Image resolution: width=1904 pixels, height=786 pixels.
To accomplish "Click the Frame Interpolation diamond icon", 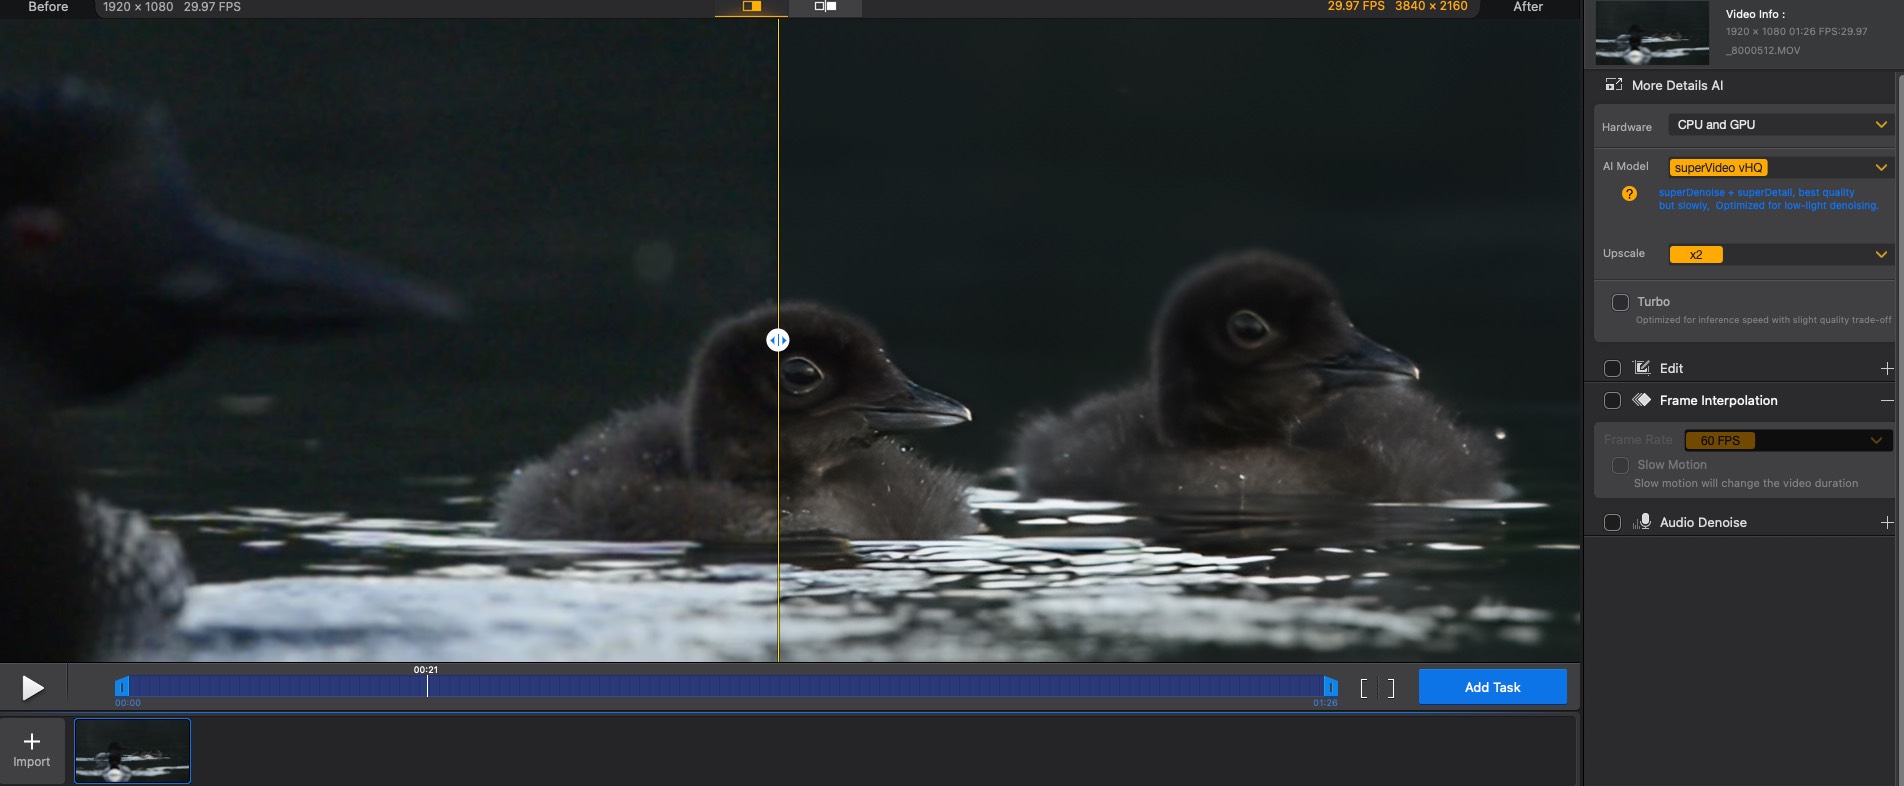I will [1641, 400].
